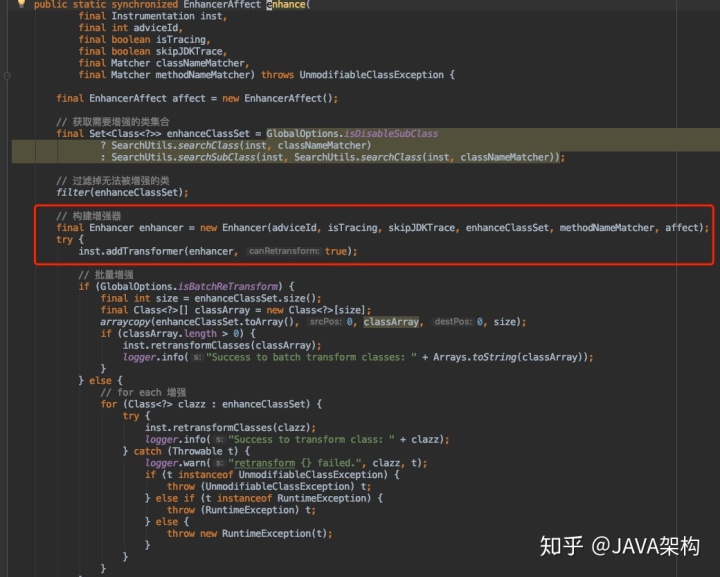Click the string 'retransform {} failed.'
The image size is (720, 577).
[x=297, y=463]
